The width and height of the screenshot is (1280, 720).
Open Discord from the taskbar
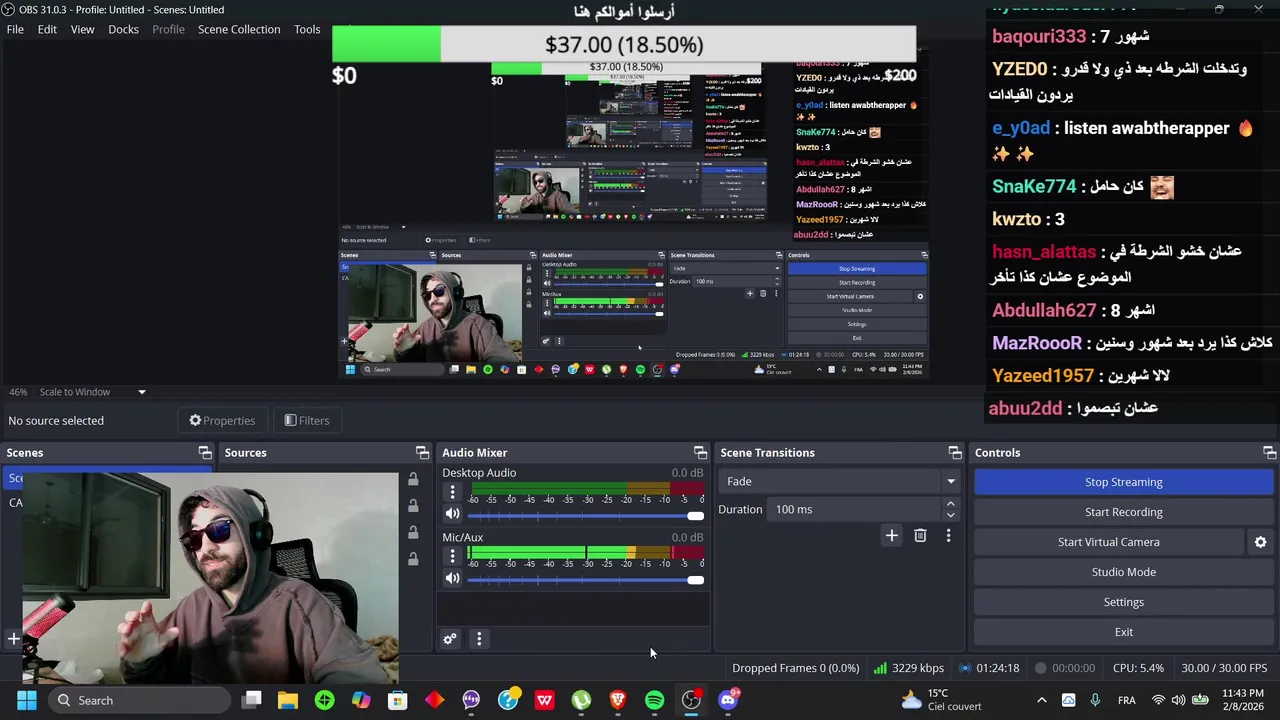coord(728,700)
